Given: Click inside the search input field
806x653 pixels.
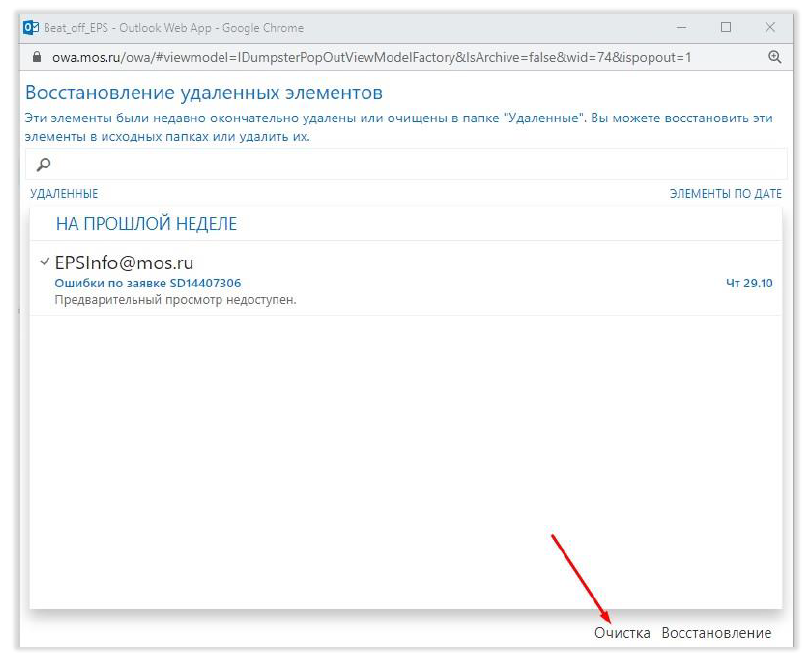Looking at the screenshot, I should pos(400,164).
